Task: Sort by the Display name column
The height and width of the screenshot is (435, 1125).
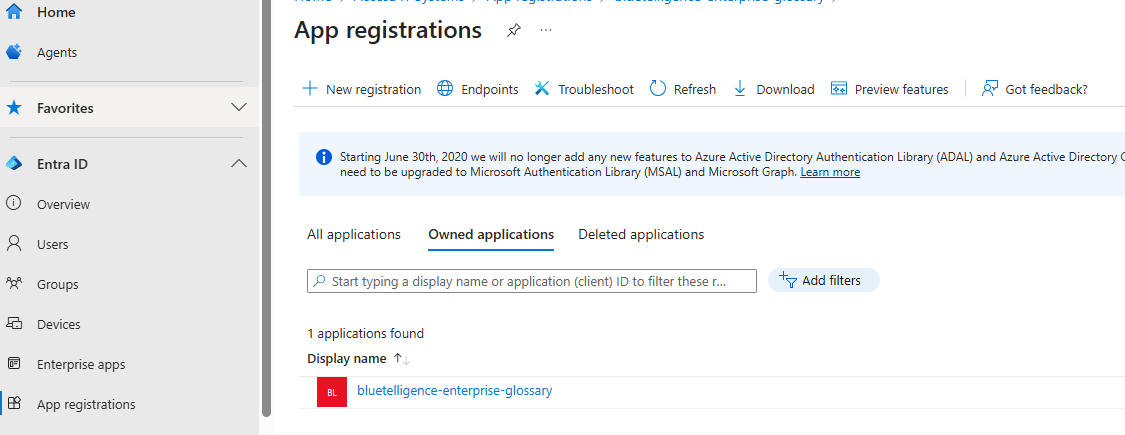Action: tap(347, 358)
